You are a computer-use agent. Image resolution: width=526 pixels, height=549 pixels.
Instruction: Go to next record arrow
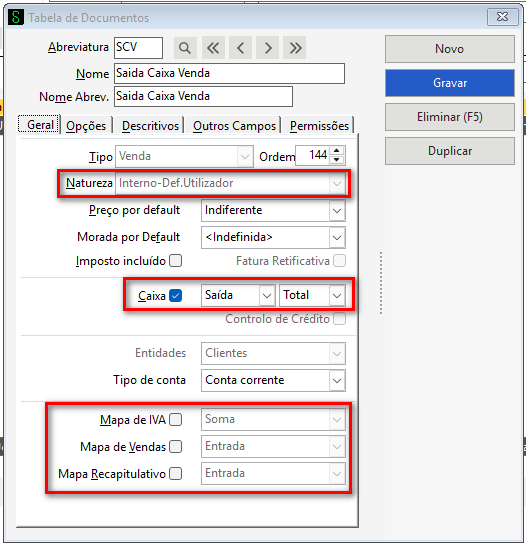[x=268, y=48]
